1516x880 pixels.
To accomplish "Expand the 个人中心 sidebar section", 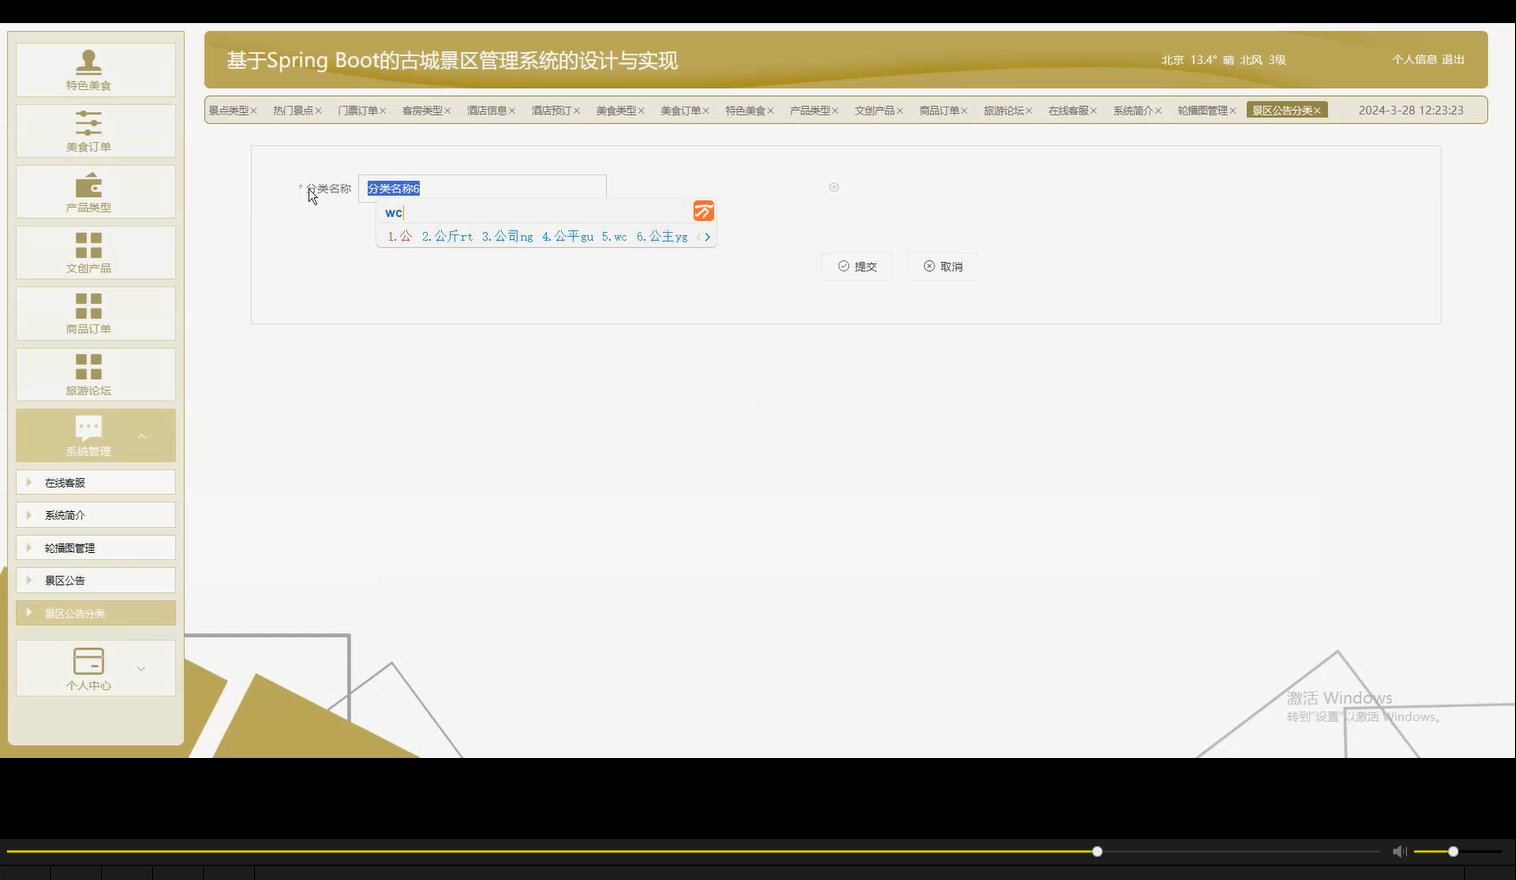I will pos(95,668).
